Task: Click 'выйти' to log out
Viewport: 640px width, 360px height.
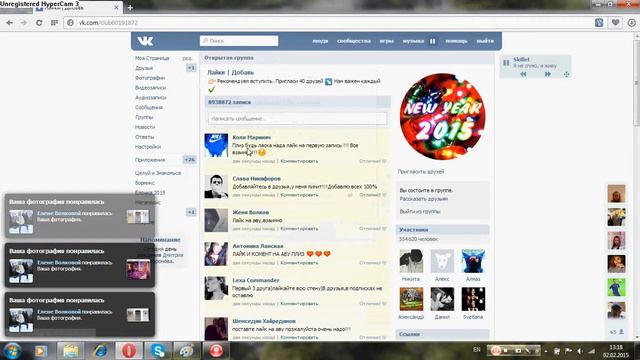Action: [x=485, y=41]
